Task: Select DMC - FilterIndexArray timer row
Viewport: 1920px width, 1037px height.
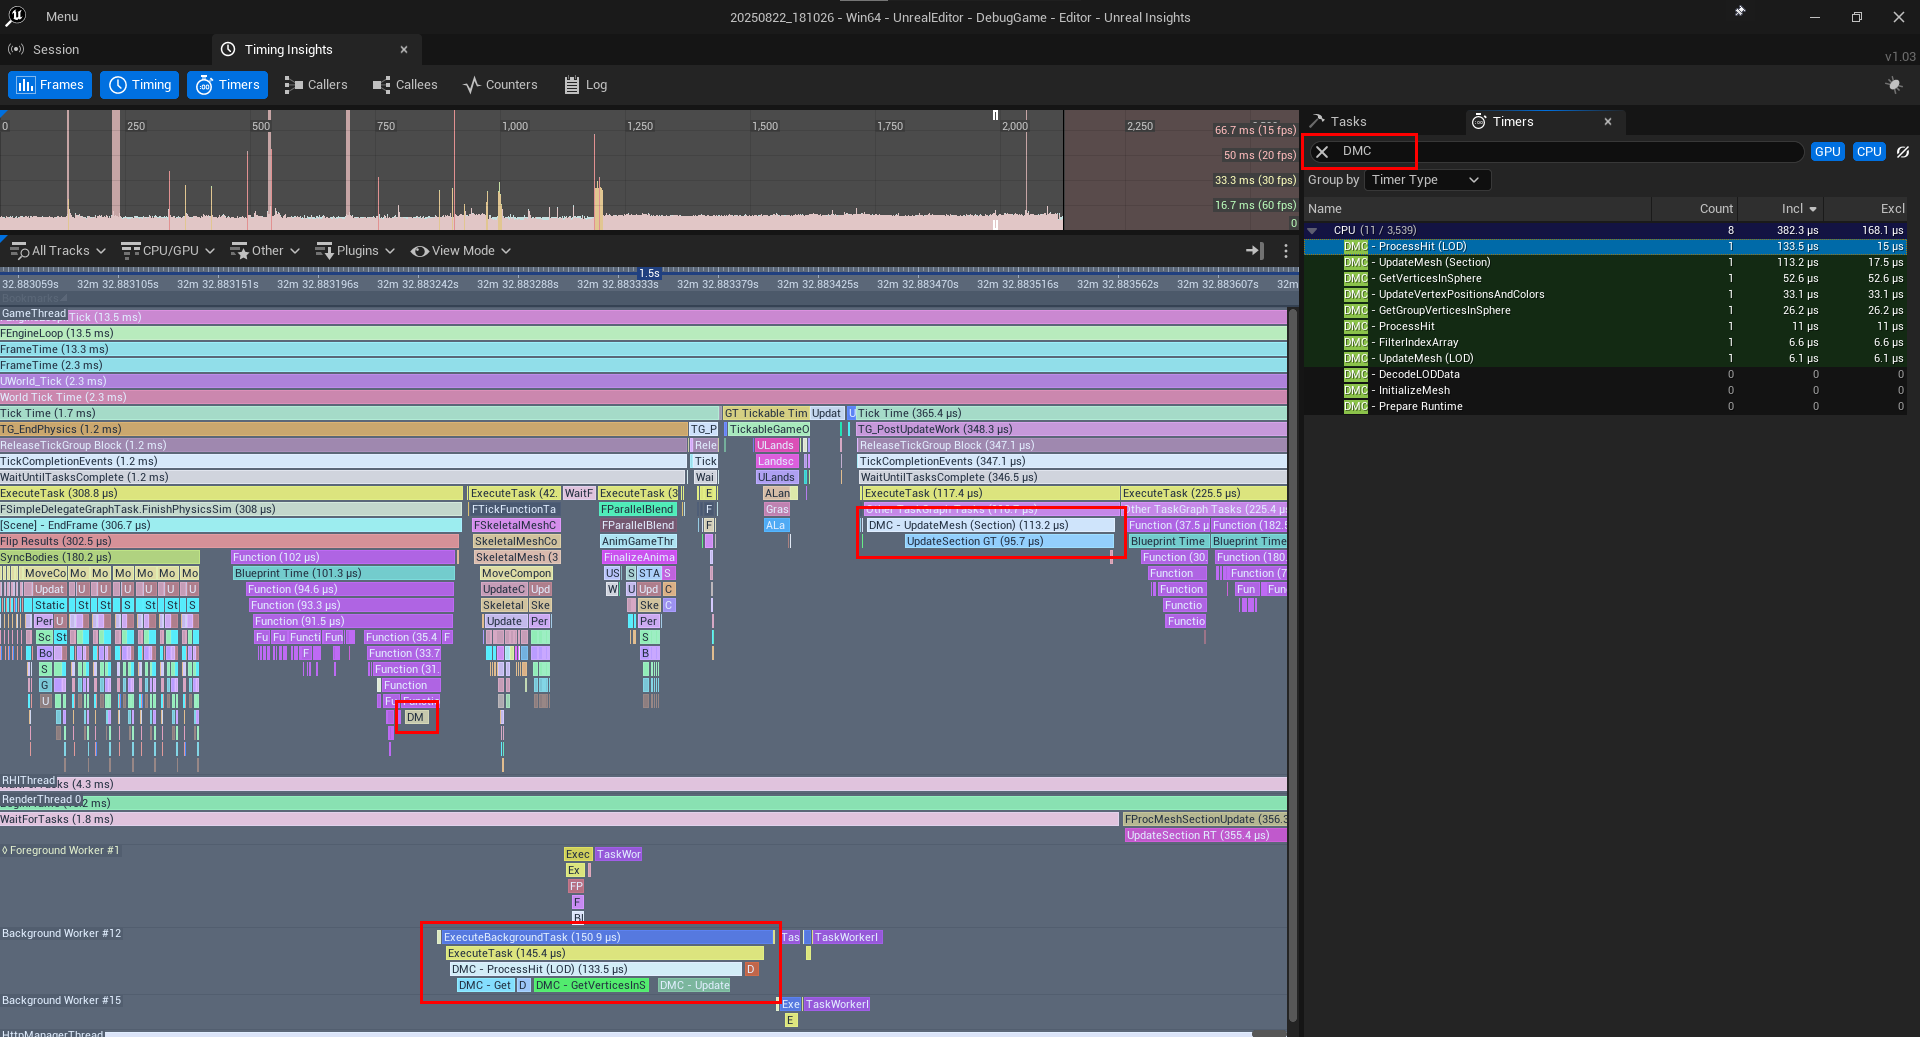Action: [x=1605, y=342]
